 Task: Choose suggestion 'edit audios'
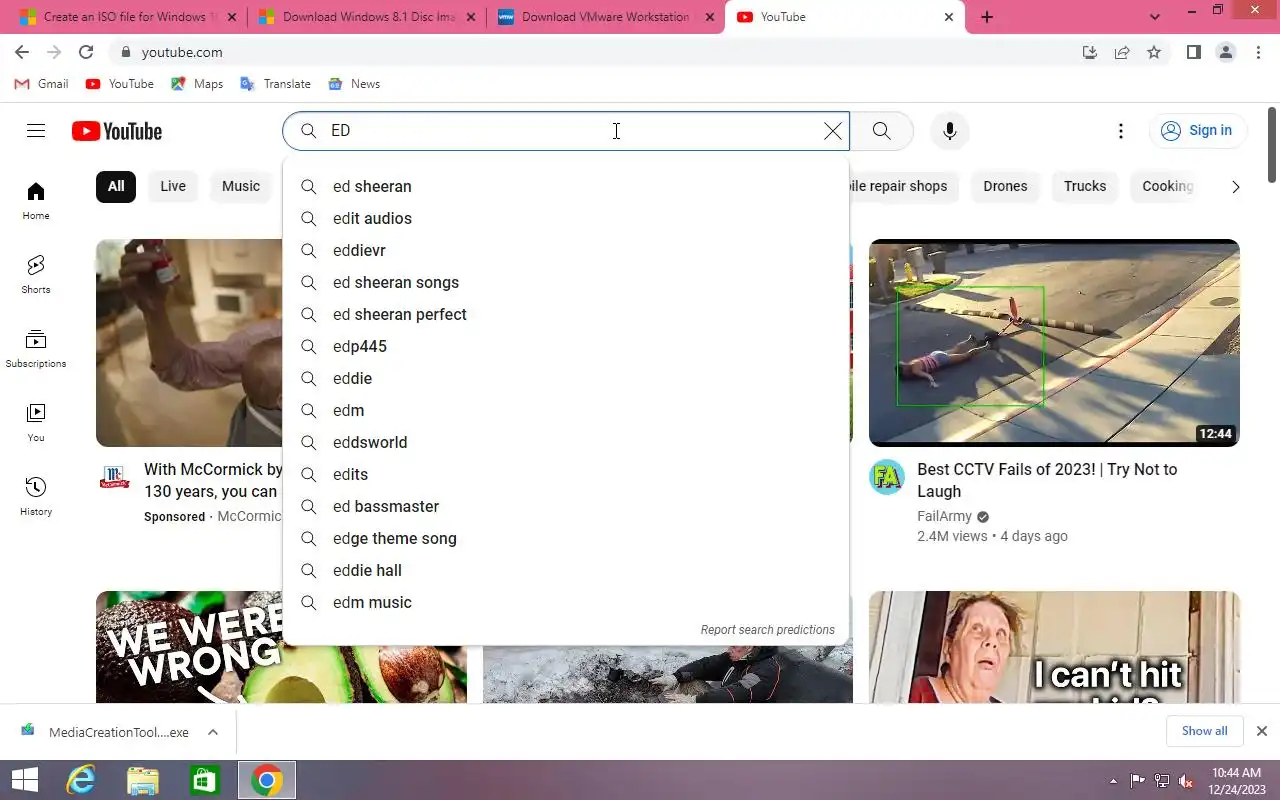point(566,218)
